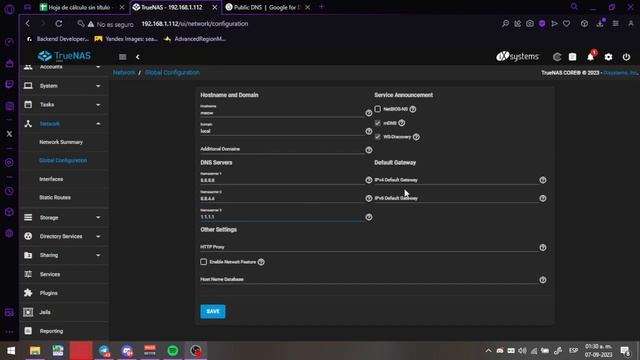Image resolution: width=640 pixels, height=360 pixels.
Task: Open the alerts bell icon
Action: tap(590, 57)
